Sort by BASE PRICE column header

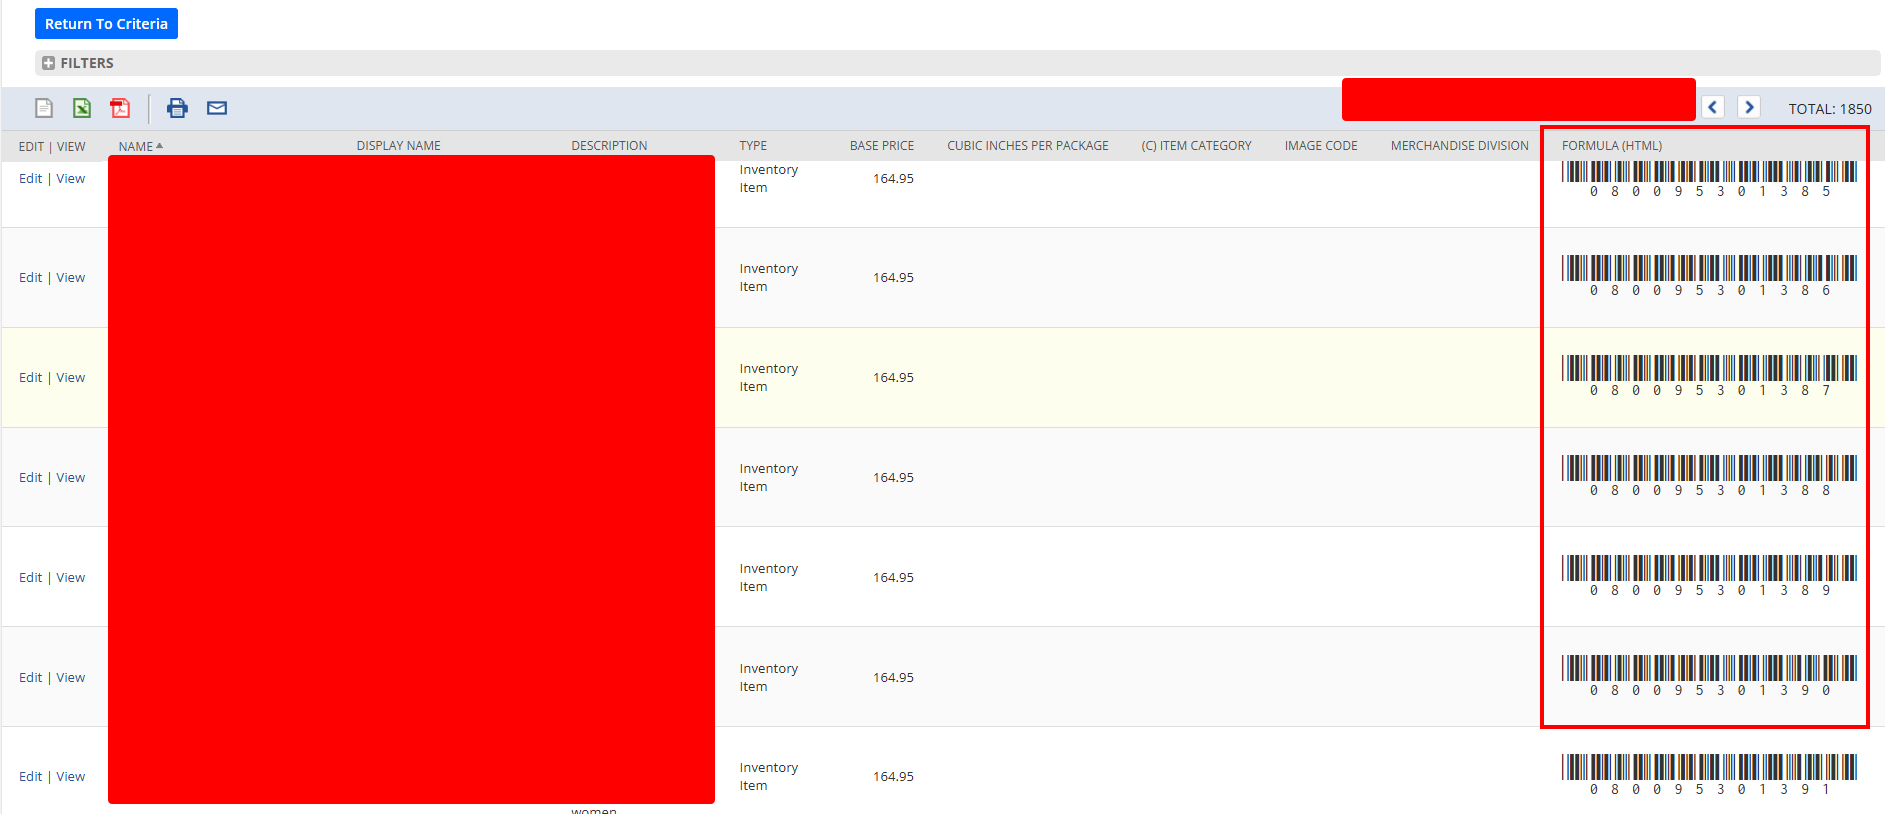point(882,146)
